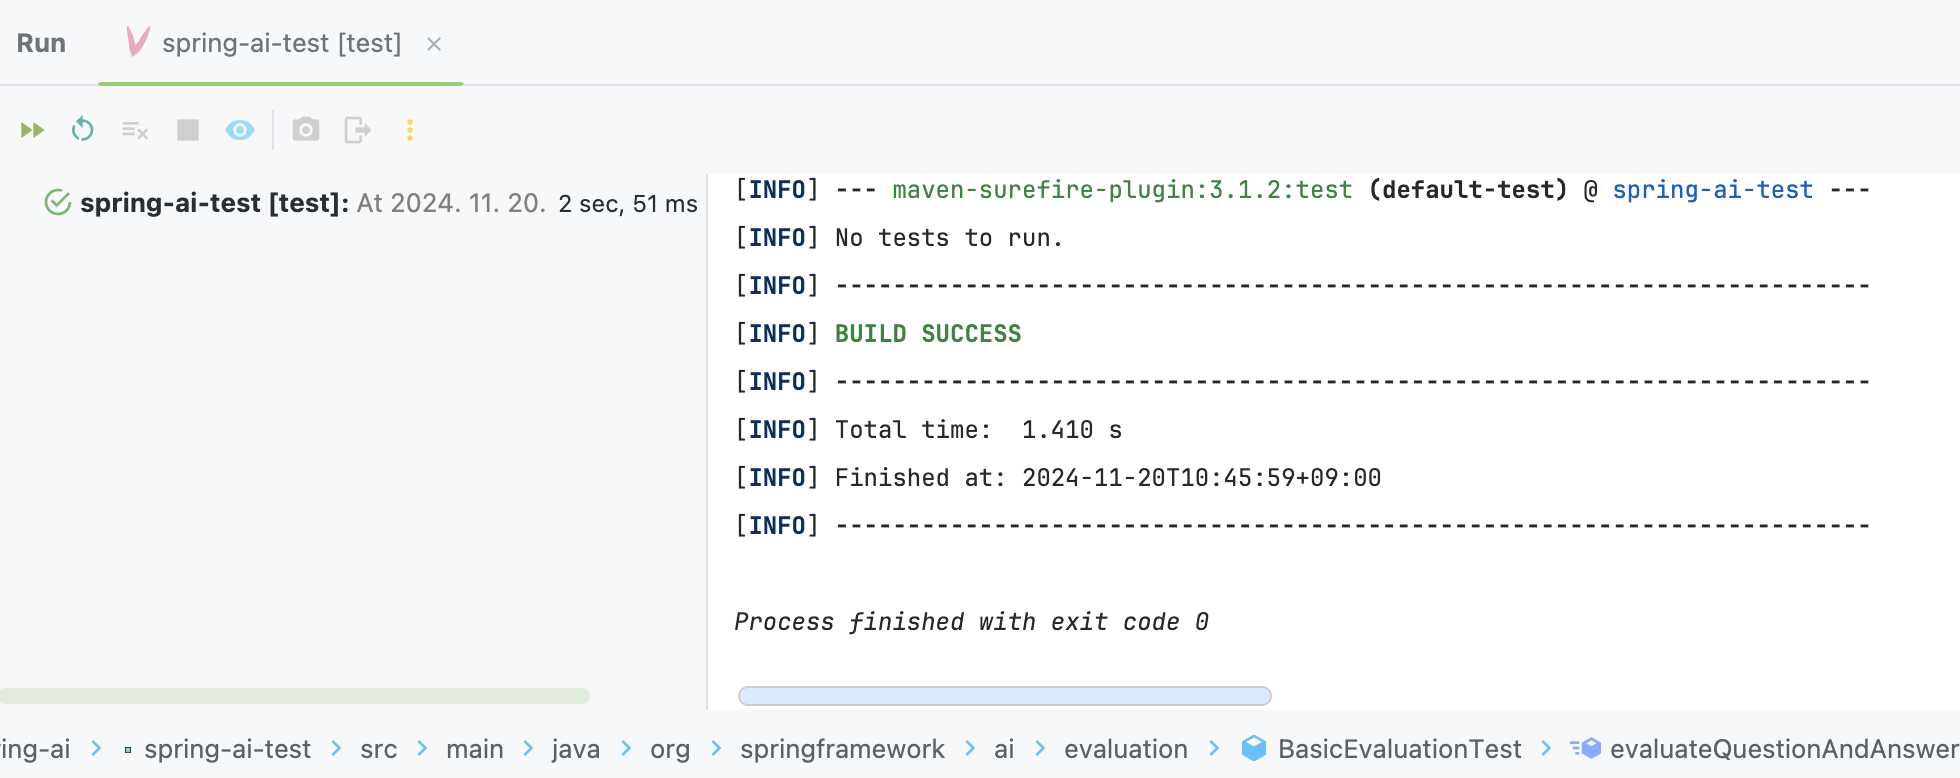Open spring-ai-test module breadcrumb

pyautogui.click(x=227, y=749)
